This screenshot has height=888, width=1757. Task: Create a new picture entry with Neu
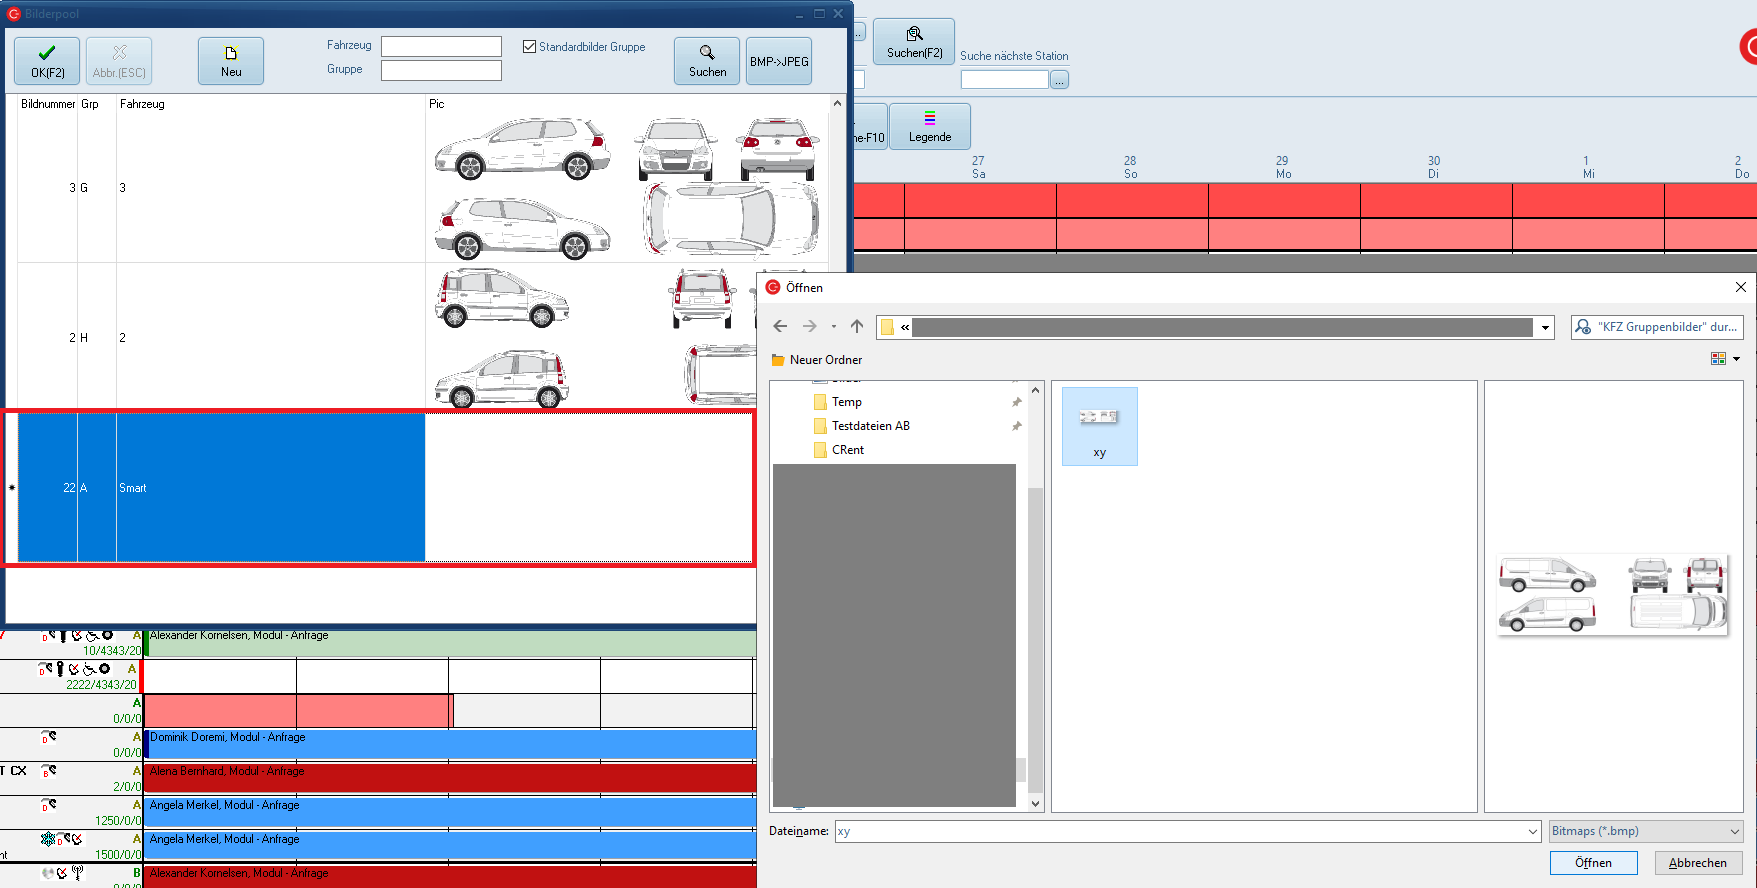point(231,61)
